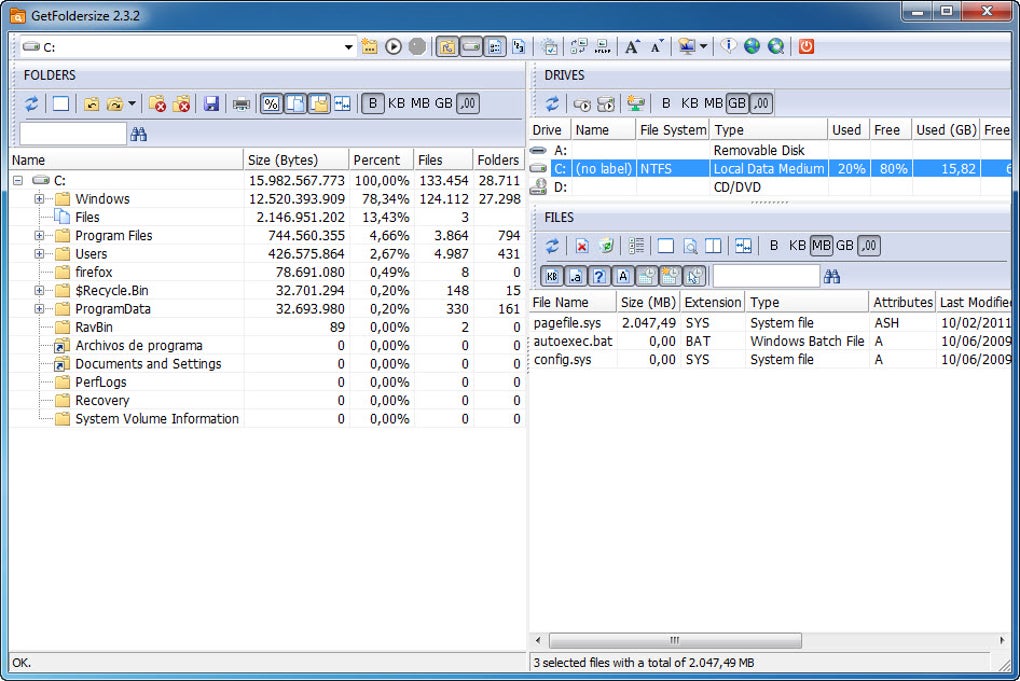Viewport: 1020px width, 681px height.
Task: Click the fit column width icon in Files toolbar
Action: (x=744, y=246)
